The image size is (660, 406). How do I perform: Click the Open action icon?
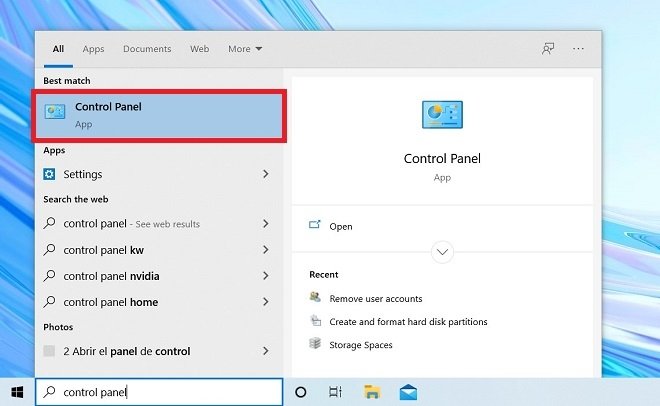tap(315, 225)
